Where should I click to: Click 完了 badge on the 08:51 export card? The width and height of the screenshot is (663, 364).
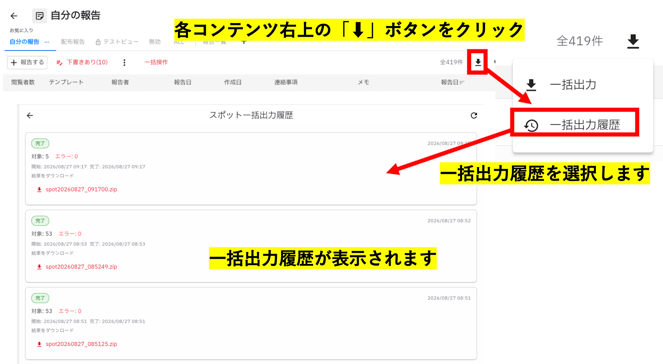point(40,298)
